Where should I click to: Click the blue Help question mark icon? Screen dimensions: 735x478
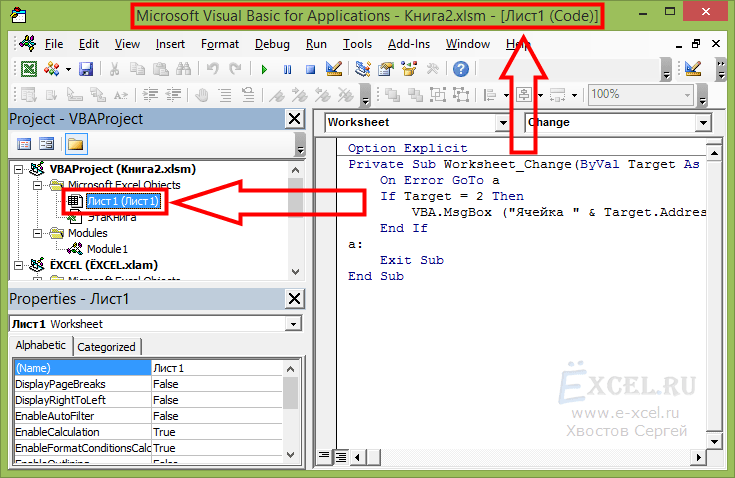click(461, 69)
